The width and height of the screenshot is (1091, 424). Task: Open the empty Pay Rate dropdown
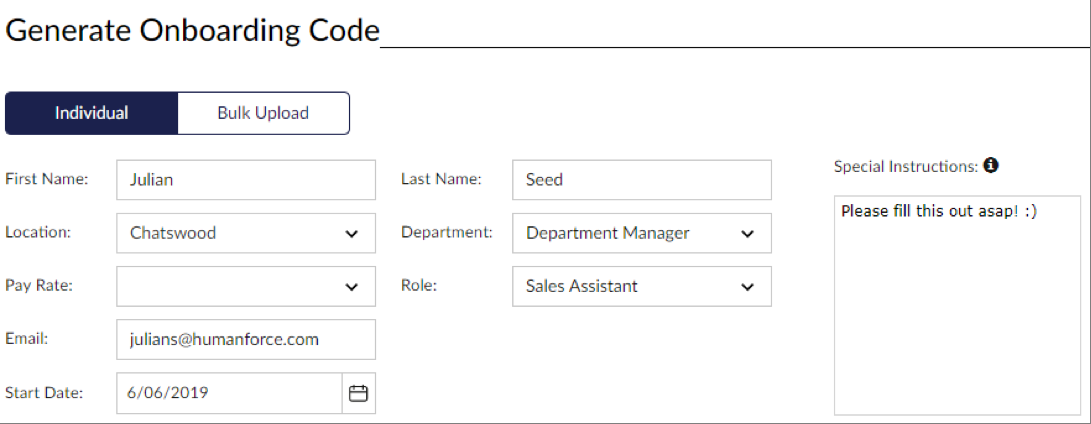pos(246,286)
